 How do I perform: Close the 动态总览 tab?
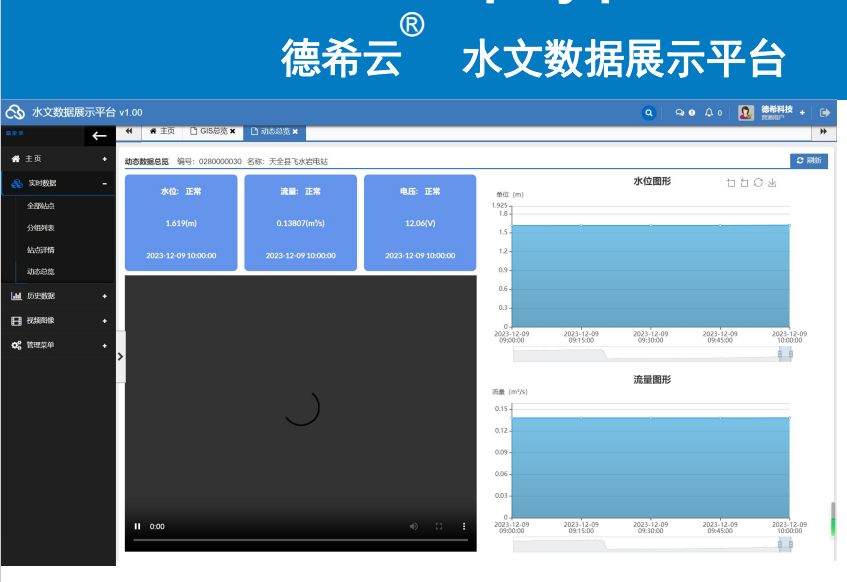(x=295, y=131)
